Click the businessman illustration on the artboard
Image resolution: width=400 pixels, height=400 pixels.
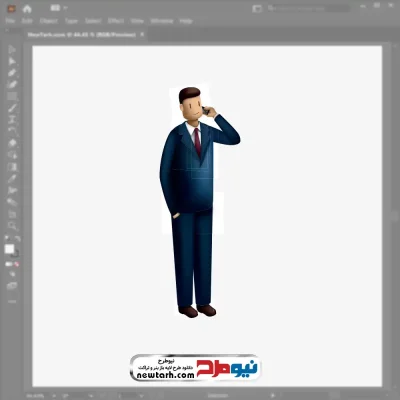199,202
